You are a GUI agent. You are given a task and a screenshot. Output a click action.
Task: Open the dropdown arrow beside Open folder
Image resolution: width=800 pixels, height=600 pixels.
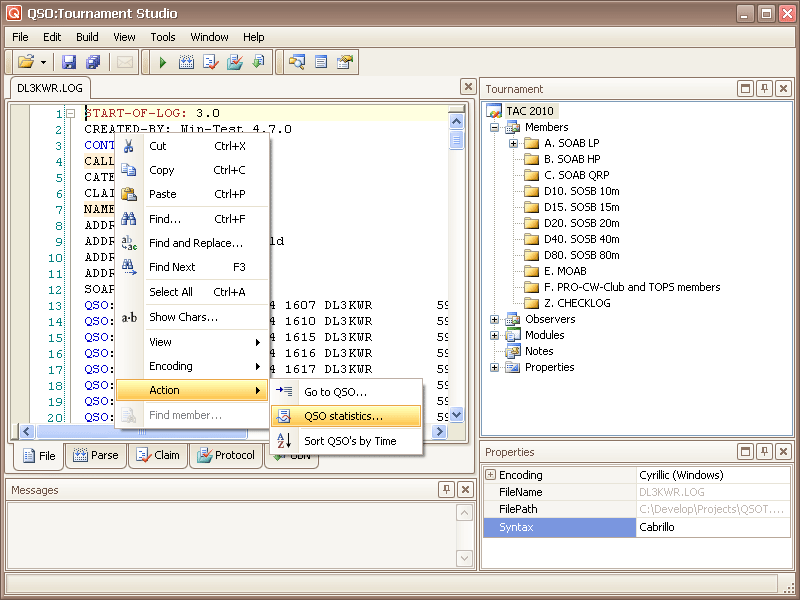coord(43,62)
